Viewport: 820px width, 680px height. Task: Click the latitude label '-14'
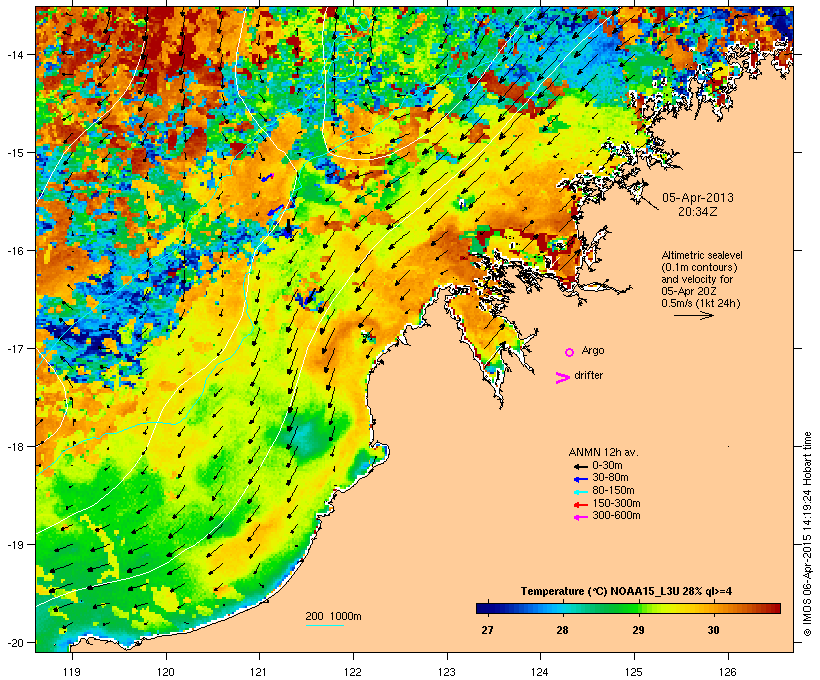coord(14,55)
